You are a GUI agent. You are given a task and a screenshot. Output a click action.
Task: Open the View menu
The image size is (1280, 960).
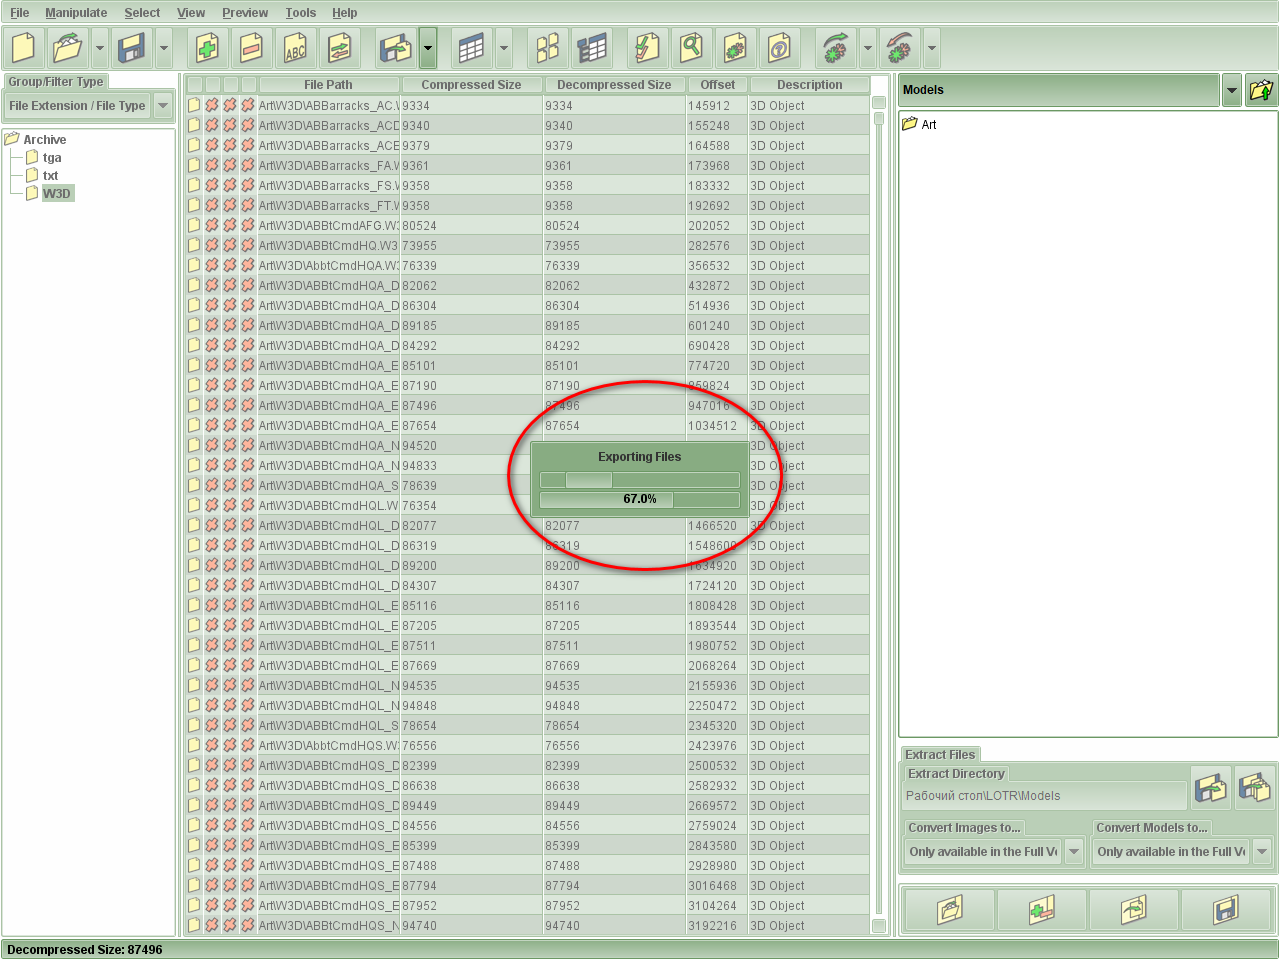[191, 13]
